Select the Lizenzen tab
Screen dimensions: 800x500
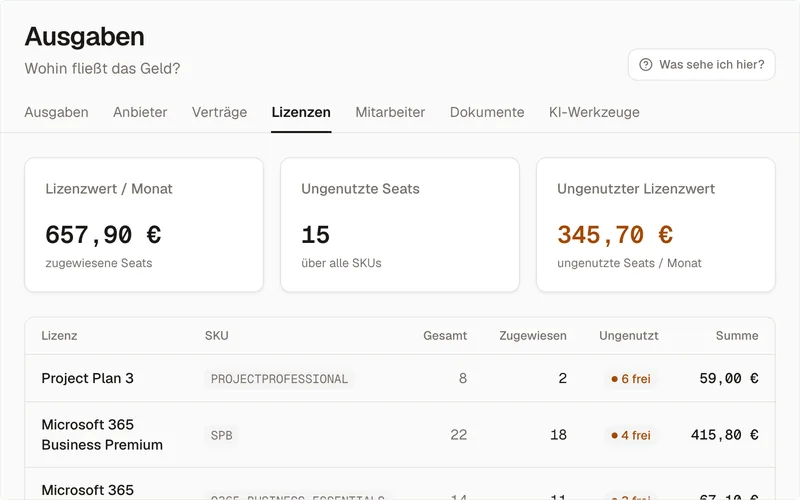pyautogui.click(x=301, y=112)
